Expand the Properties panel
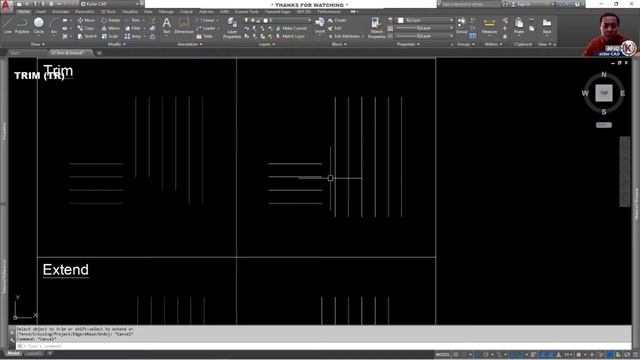Image resolution: width=640 pixels, height=360 pixels. 408,44
